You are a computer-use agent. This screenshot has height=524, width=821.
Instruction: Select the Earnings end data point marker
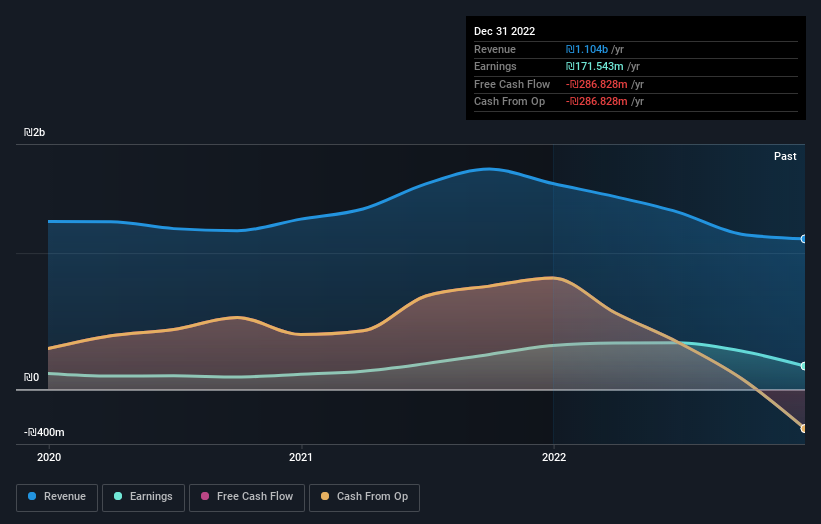coord(804,366)
